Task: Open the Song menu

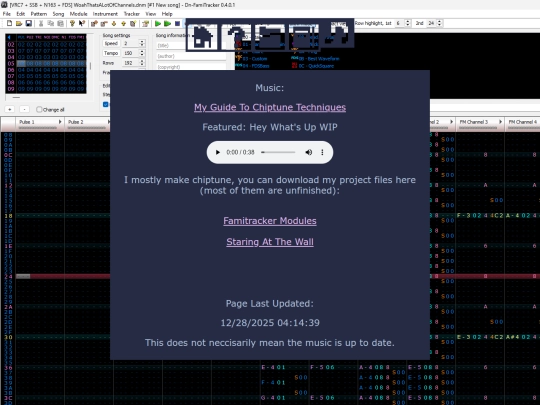Action: [x=58, y=14]
